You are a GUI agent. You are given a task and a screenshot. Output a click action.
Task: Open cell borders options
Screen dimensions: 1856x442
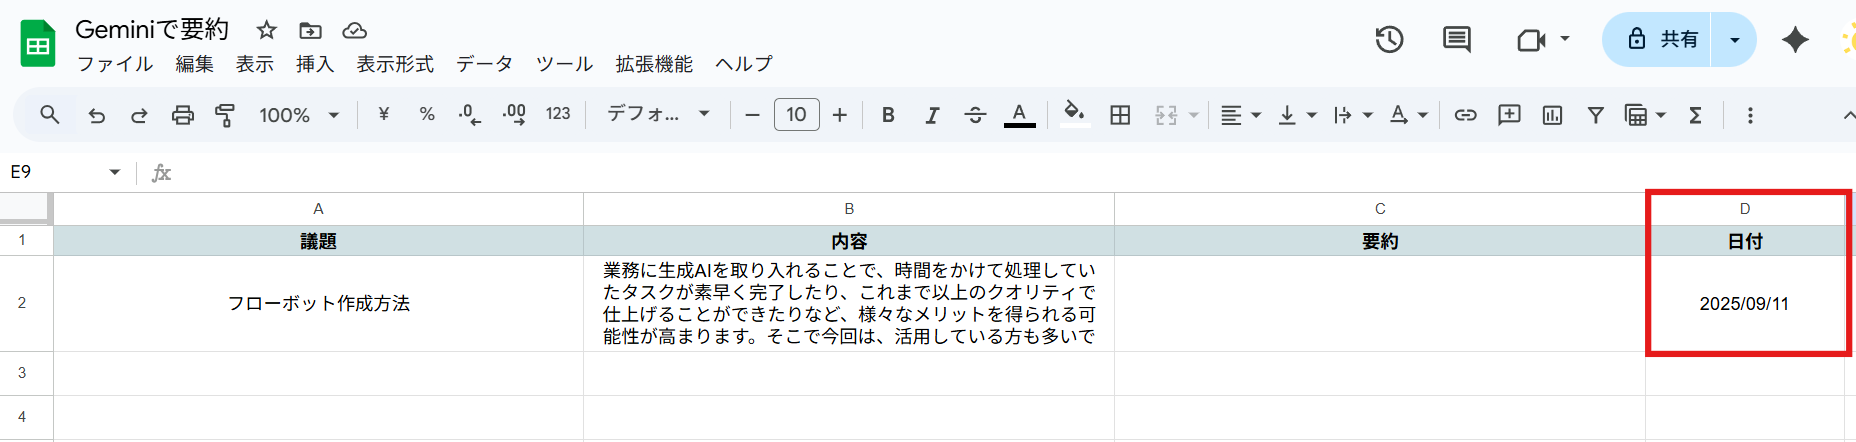1120,115
